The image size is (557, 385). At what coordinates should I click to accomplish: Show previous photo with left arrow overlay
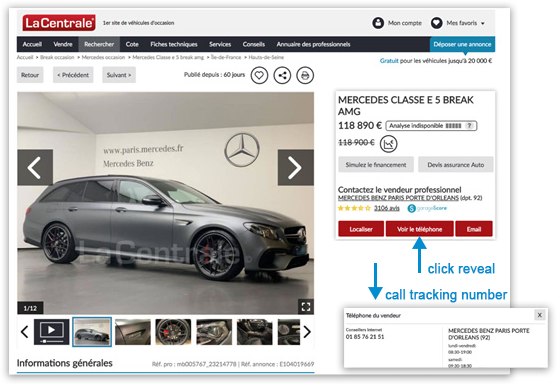tap(35, 167)
